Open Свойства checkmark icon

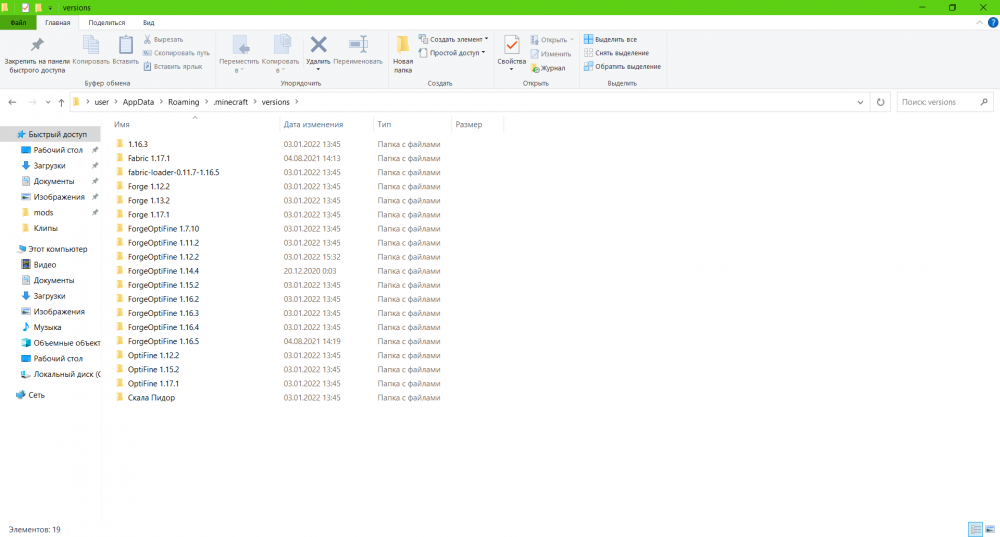[x=511, y=45]
